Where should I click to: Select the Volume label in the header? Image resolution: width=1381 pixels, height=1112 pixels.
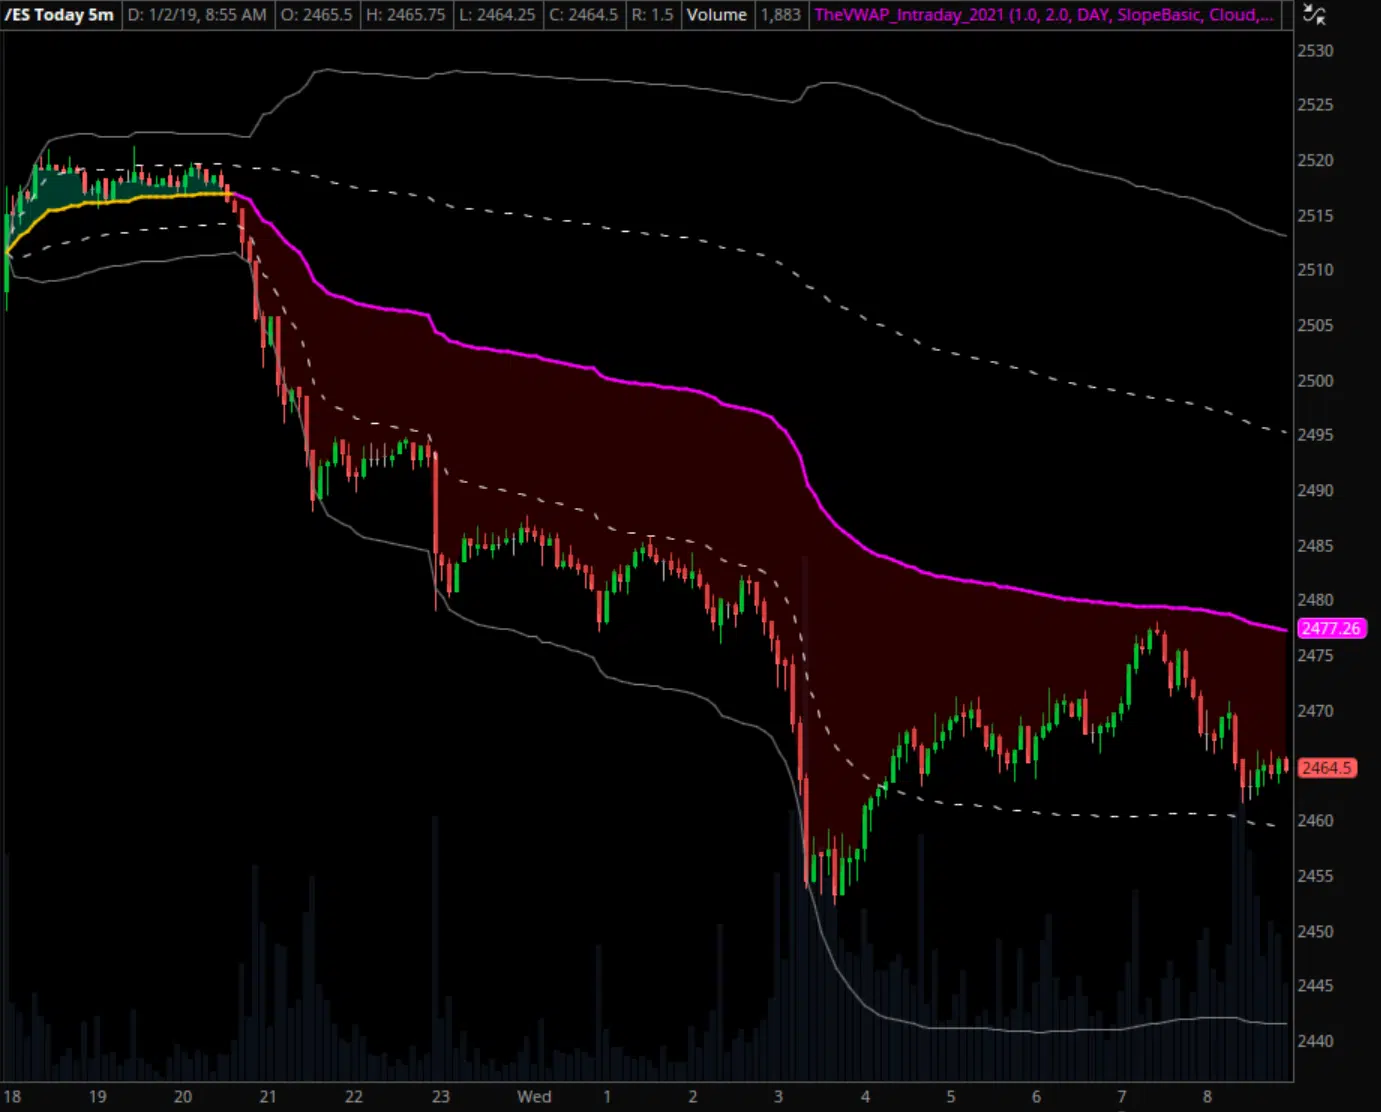point(716,15)
